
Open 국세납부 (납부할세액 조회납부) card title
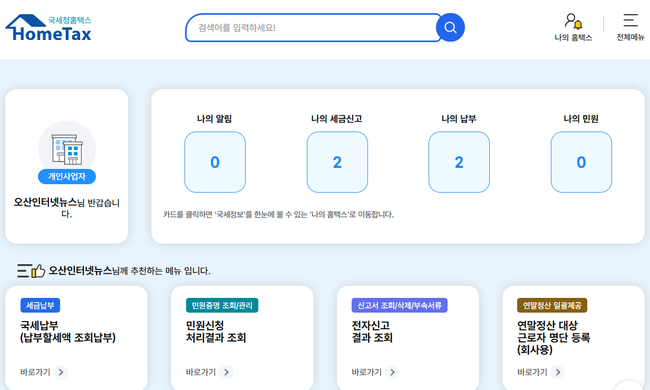point(68,332)
